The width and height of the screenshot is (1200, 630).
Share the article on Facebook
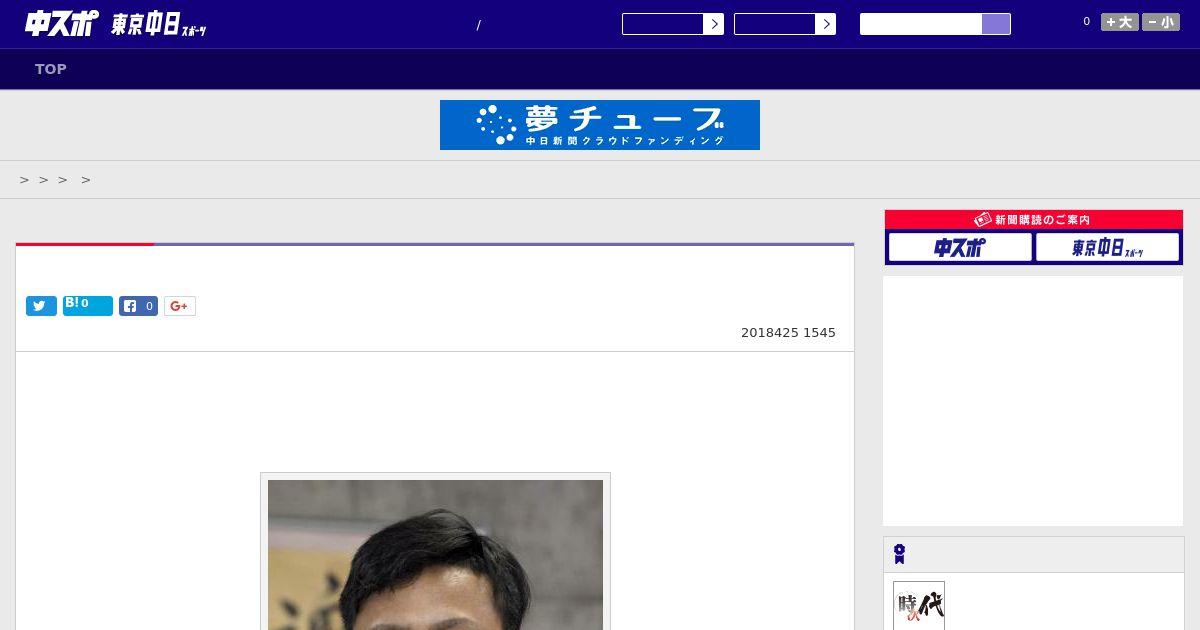pyautogui.click(x=138, y=306)
